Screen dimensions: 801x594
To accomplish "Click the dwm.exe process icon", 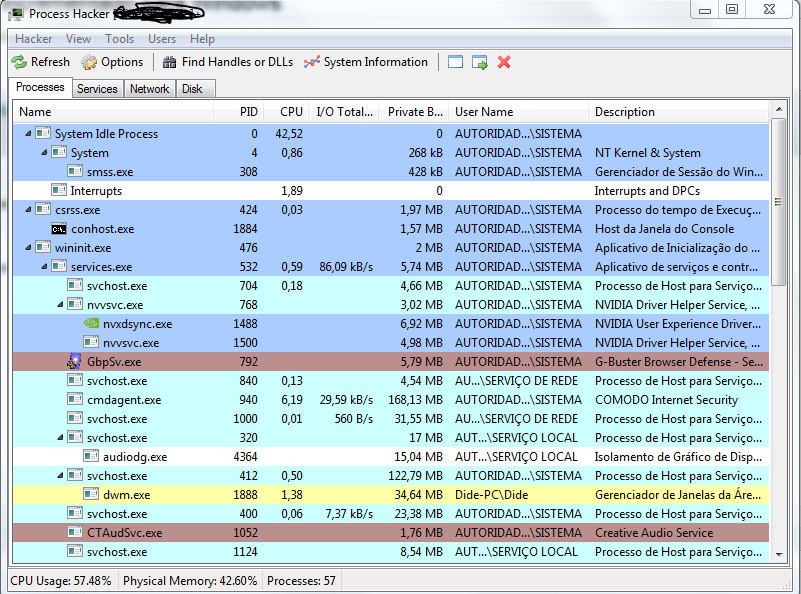I will (91, 494).
